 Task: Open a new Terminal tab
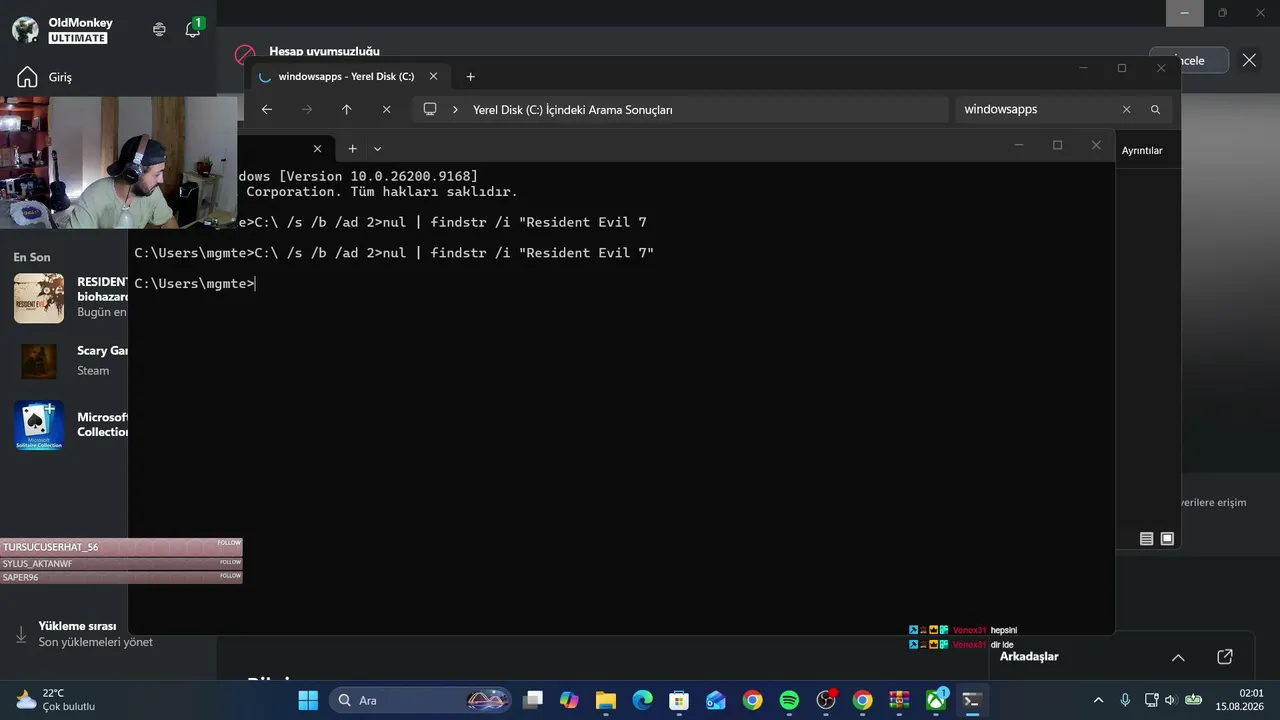click(352, 148)
